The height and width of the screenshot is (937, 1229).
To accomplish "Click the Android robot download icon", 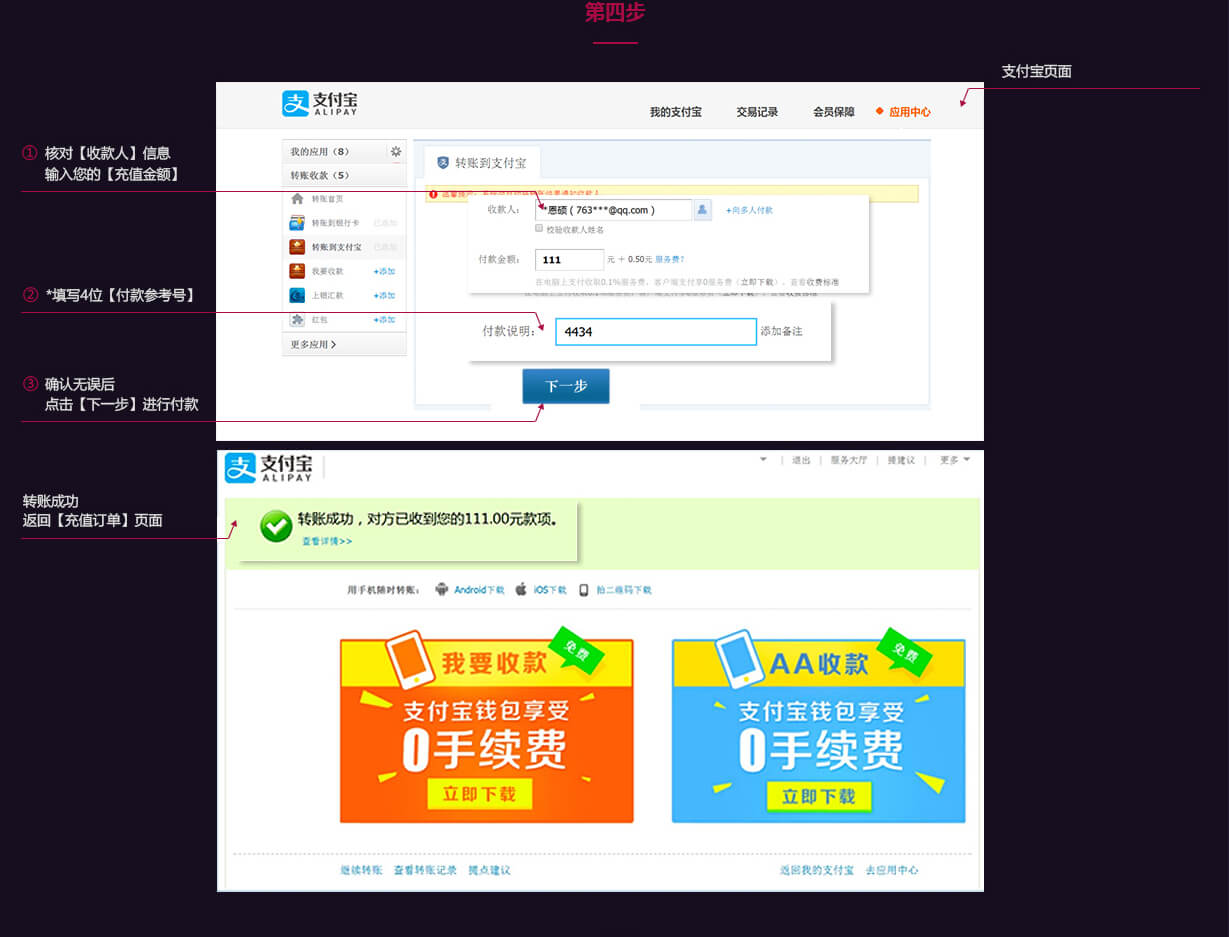I will coord(442,590).
